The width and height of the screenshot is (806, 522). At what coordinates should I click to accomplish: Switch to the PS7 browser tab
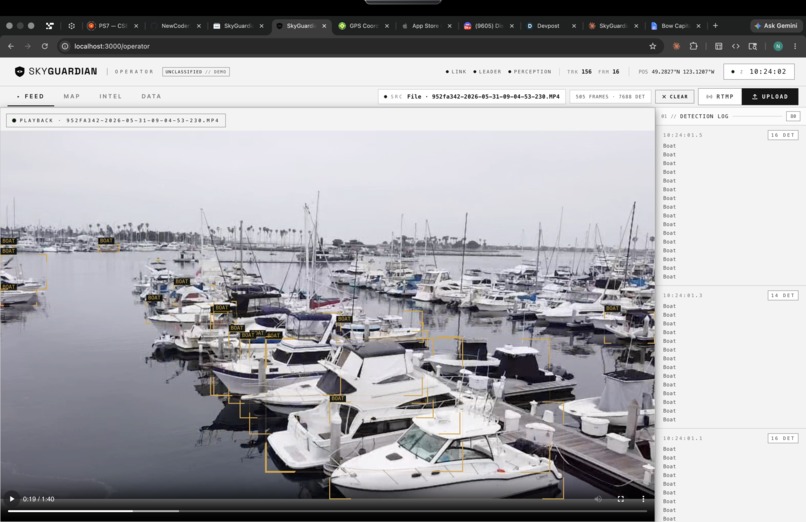113,26
